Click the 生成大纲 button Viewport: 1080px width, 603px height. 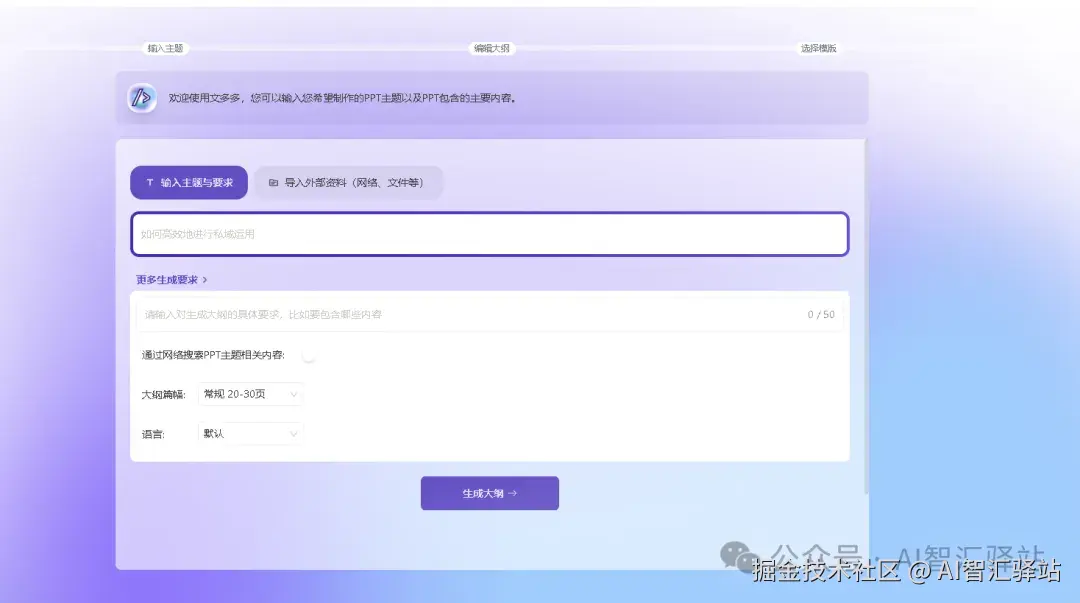tap(489, 493)
